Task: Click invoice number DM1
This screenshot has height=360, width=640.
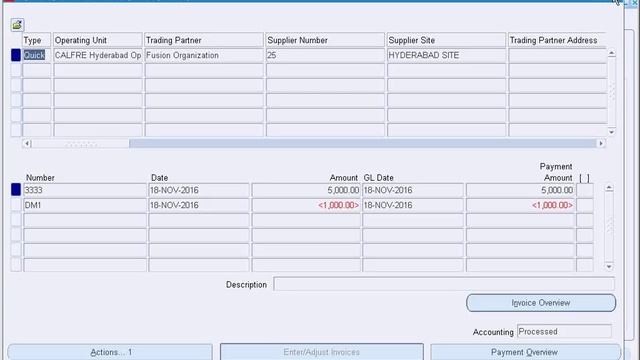Action: pyautogui.click(x=85, y=205)
